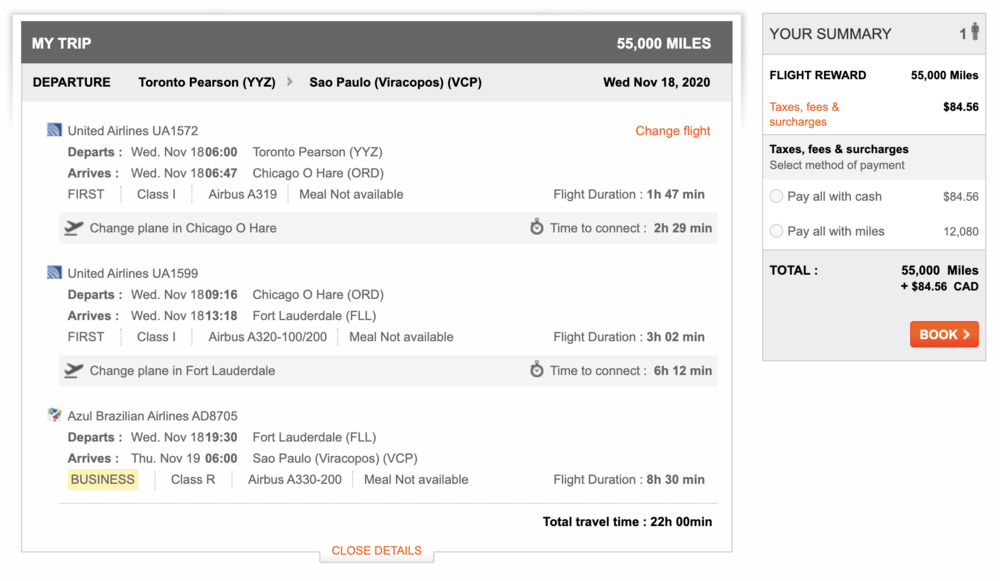1000x581 pixels.
Task: Click the plane icon for Fort Lauderdale connection
Action: point(73,370)
